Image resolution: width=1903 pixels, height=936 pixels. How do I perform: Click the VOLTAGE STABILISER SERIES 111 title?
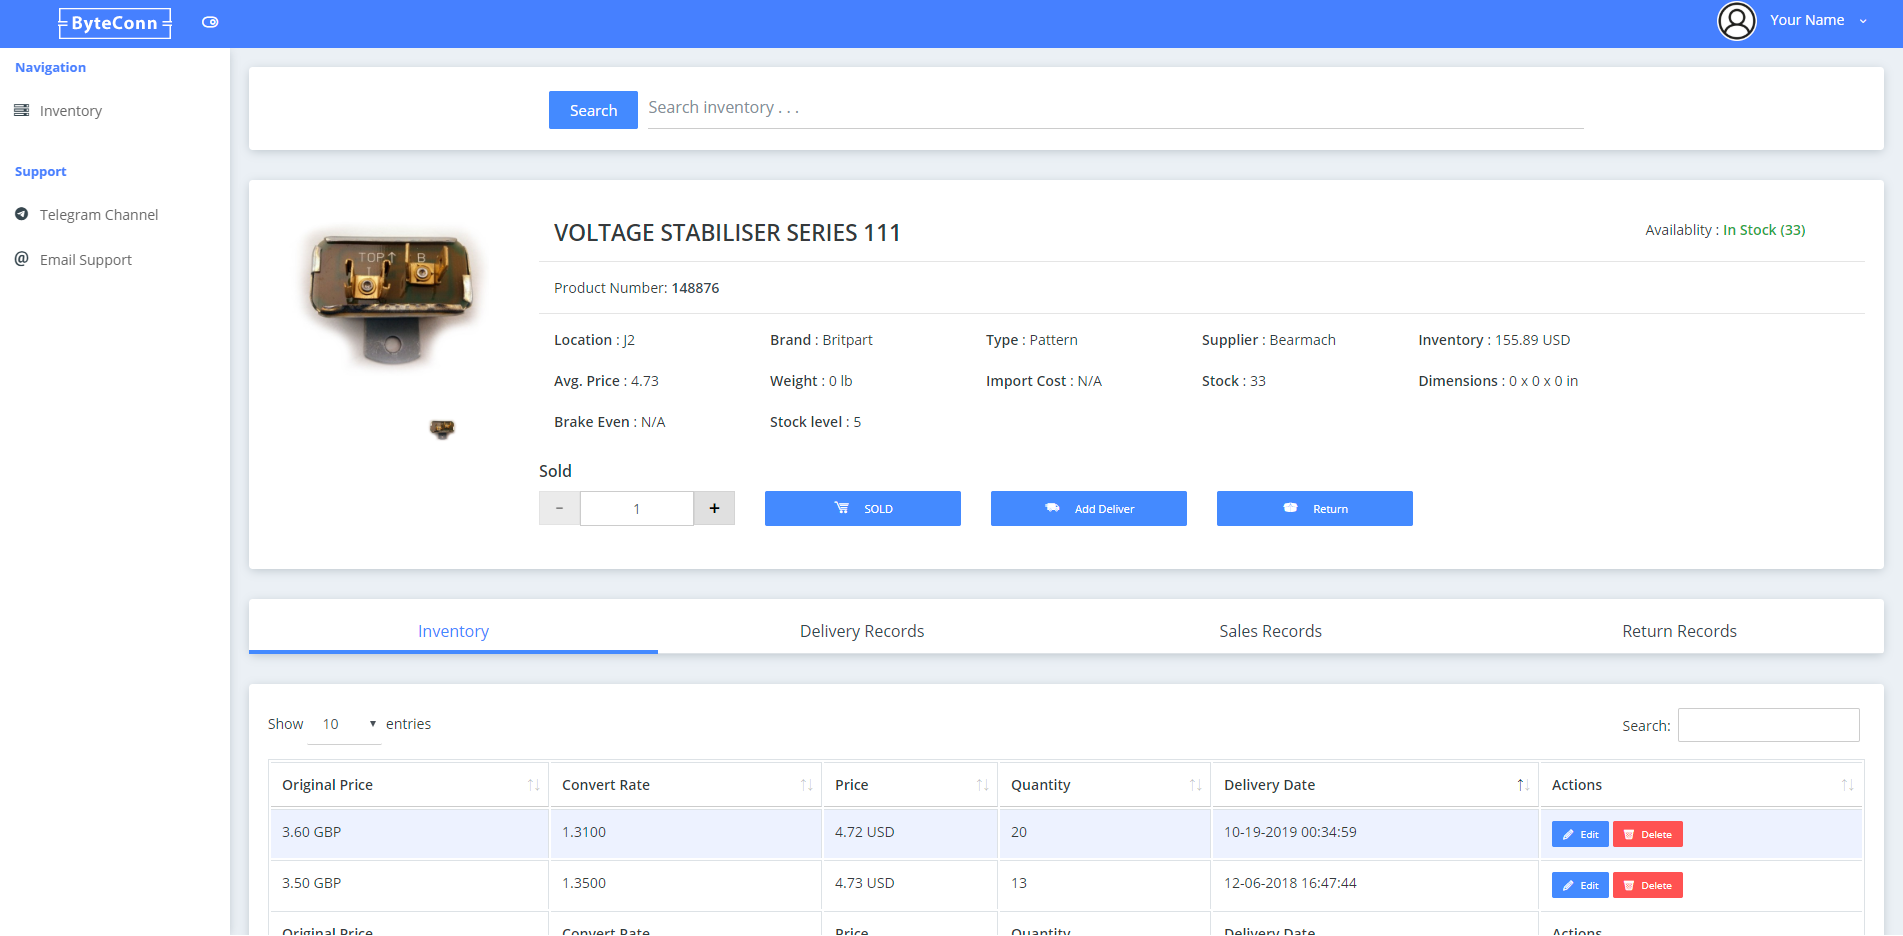tap(727, 233)
